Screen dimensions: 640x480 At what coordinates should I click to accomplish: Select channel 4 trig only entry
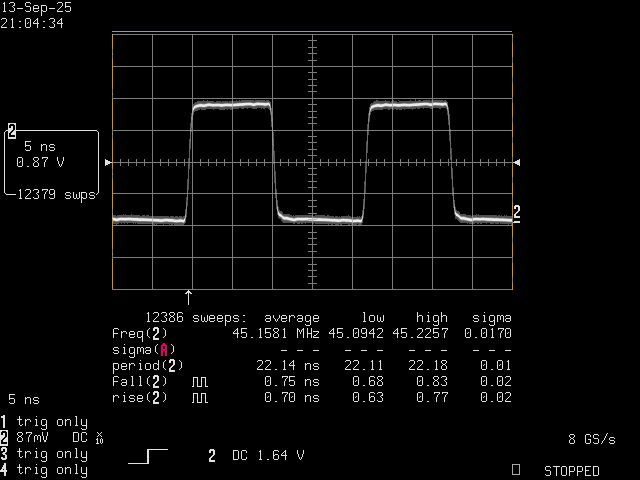click(45, 470)
